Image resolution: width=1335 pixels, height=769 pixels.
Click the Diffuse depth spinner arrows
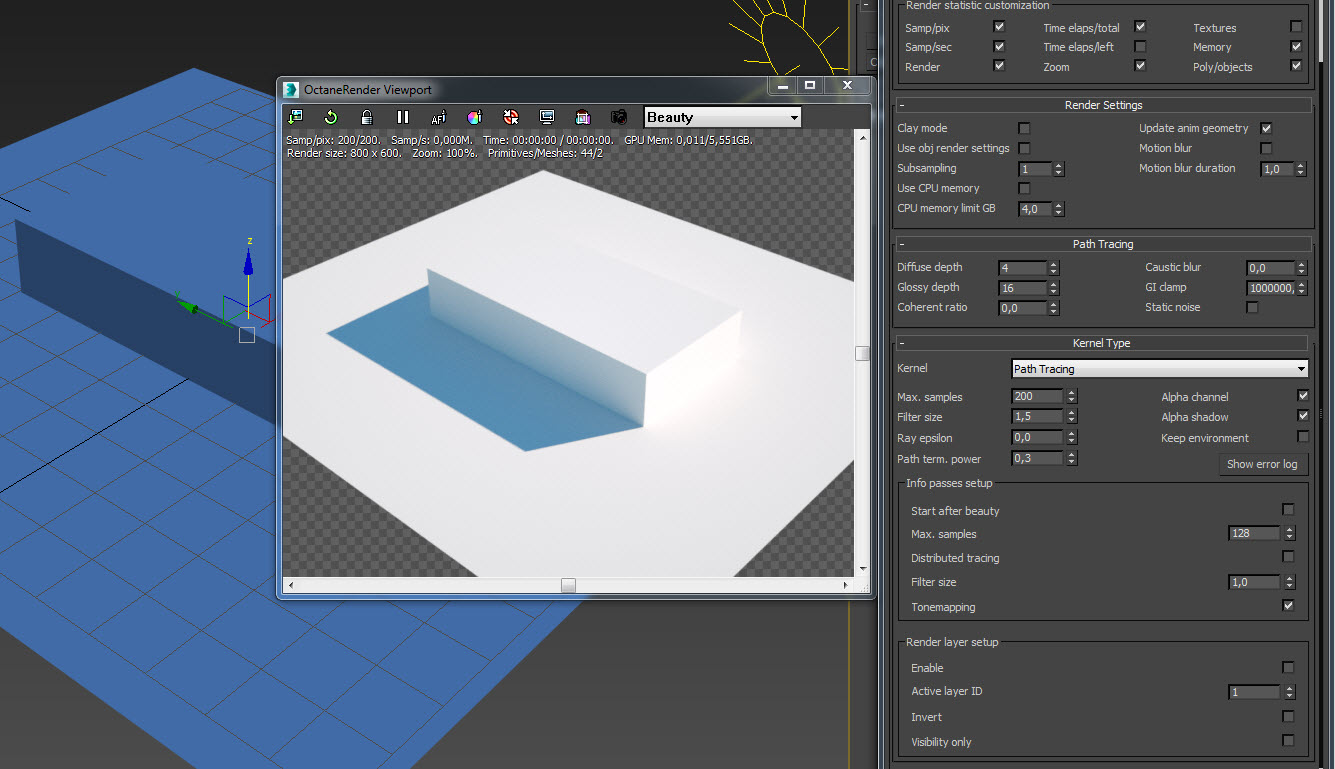(x=1053, y=268)
